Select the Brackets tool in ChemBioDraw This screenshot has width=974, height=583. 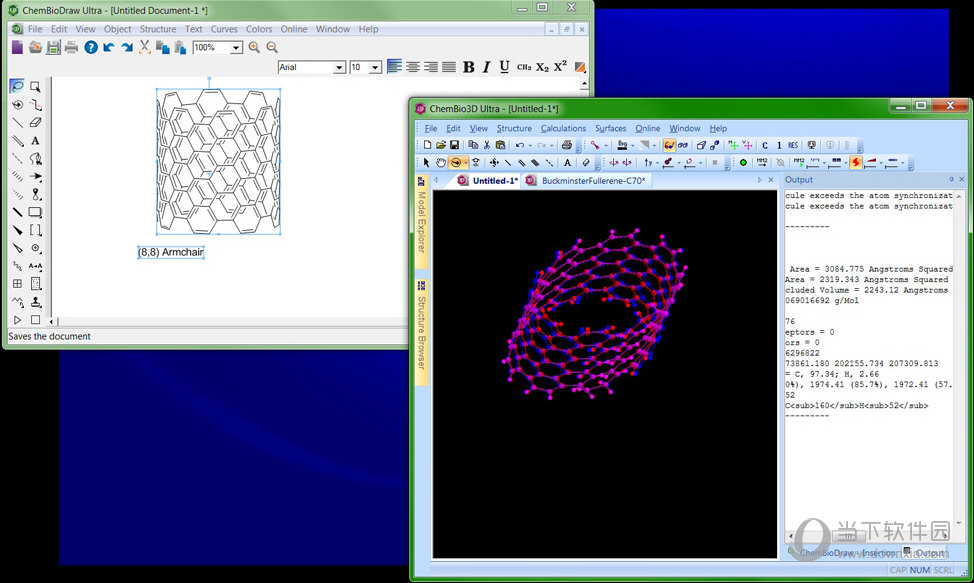click(x=35, y=230)
